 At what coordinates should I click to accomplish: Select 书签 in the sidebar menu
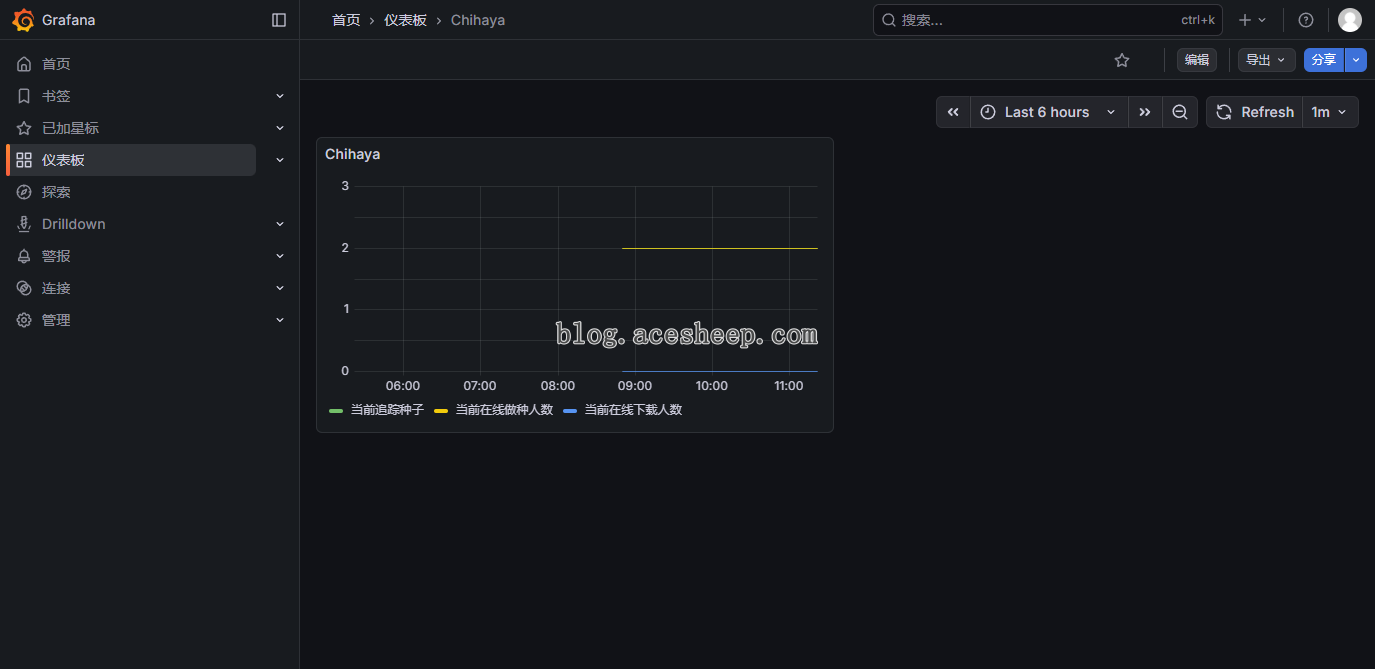55,95
